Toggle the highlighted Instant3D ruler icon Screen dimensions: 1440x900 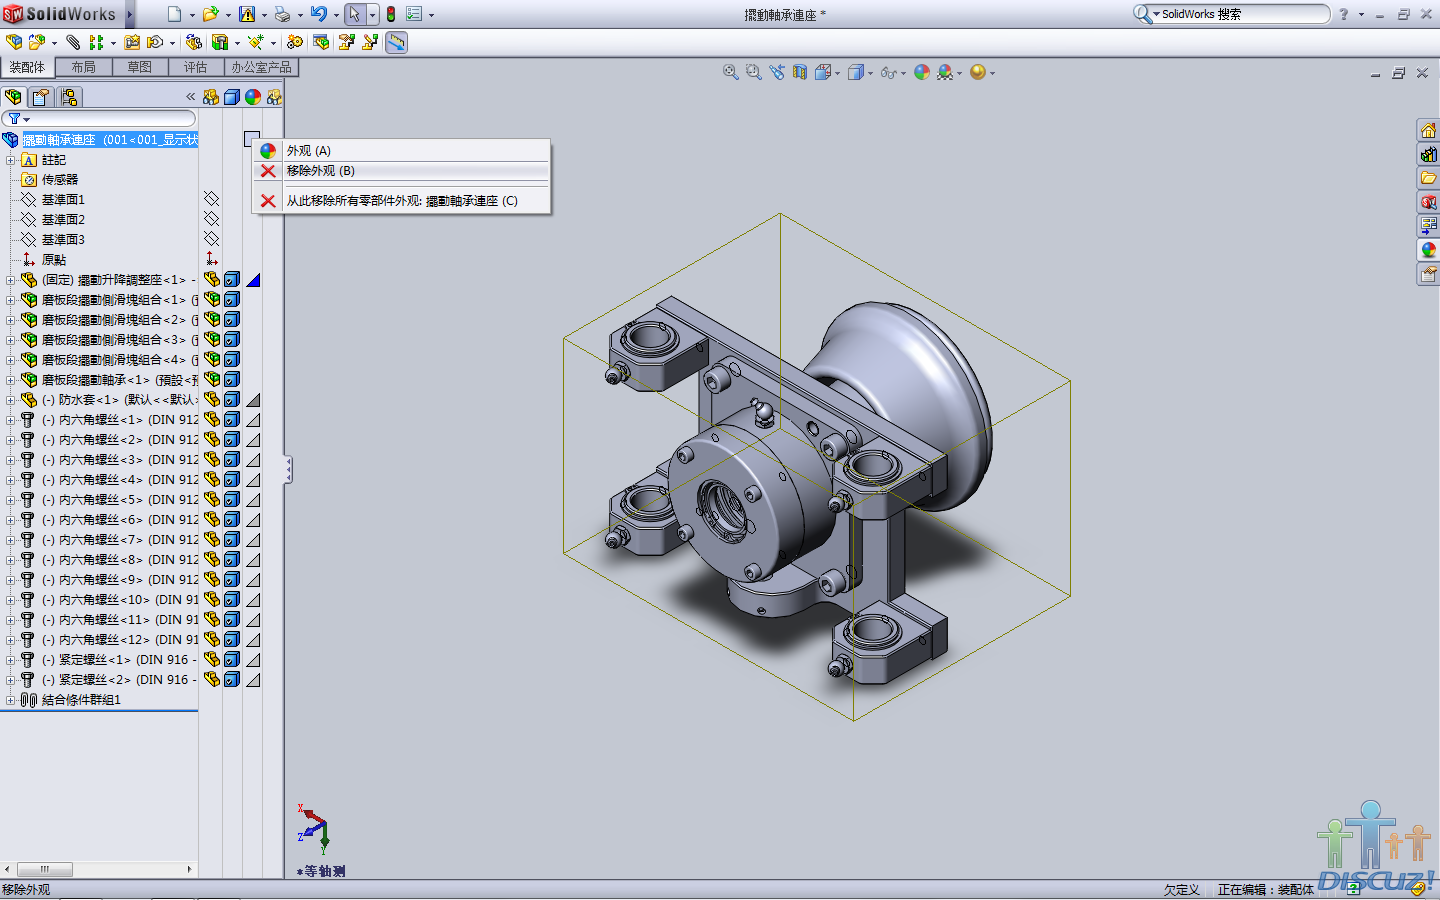[397, 42]
